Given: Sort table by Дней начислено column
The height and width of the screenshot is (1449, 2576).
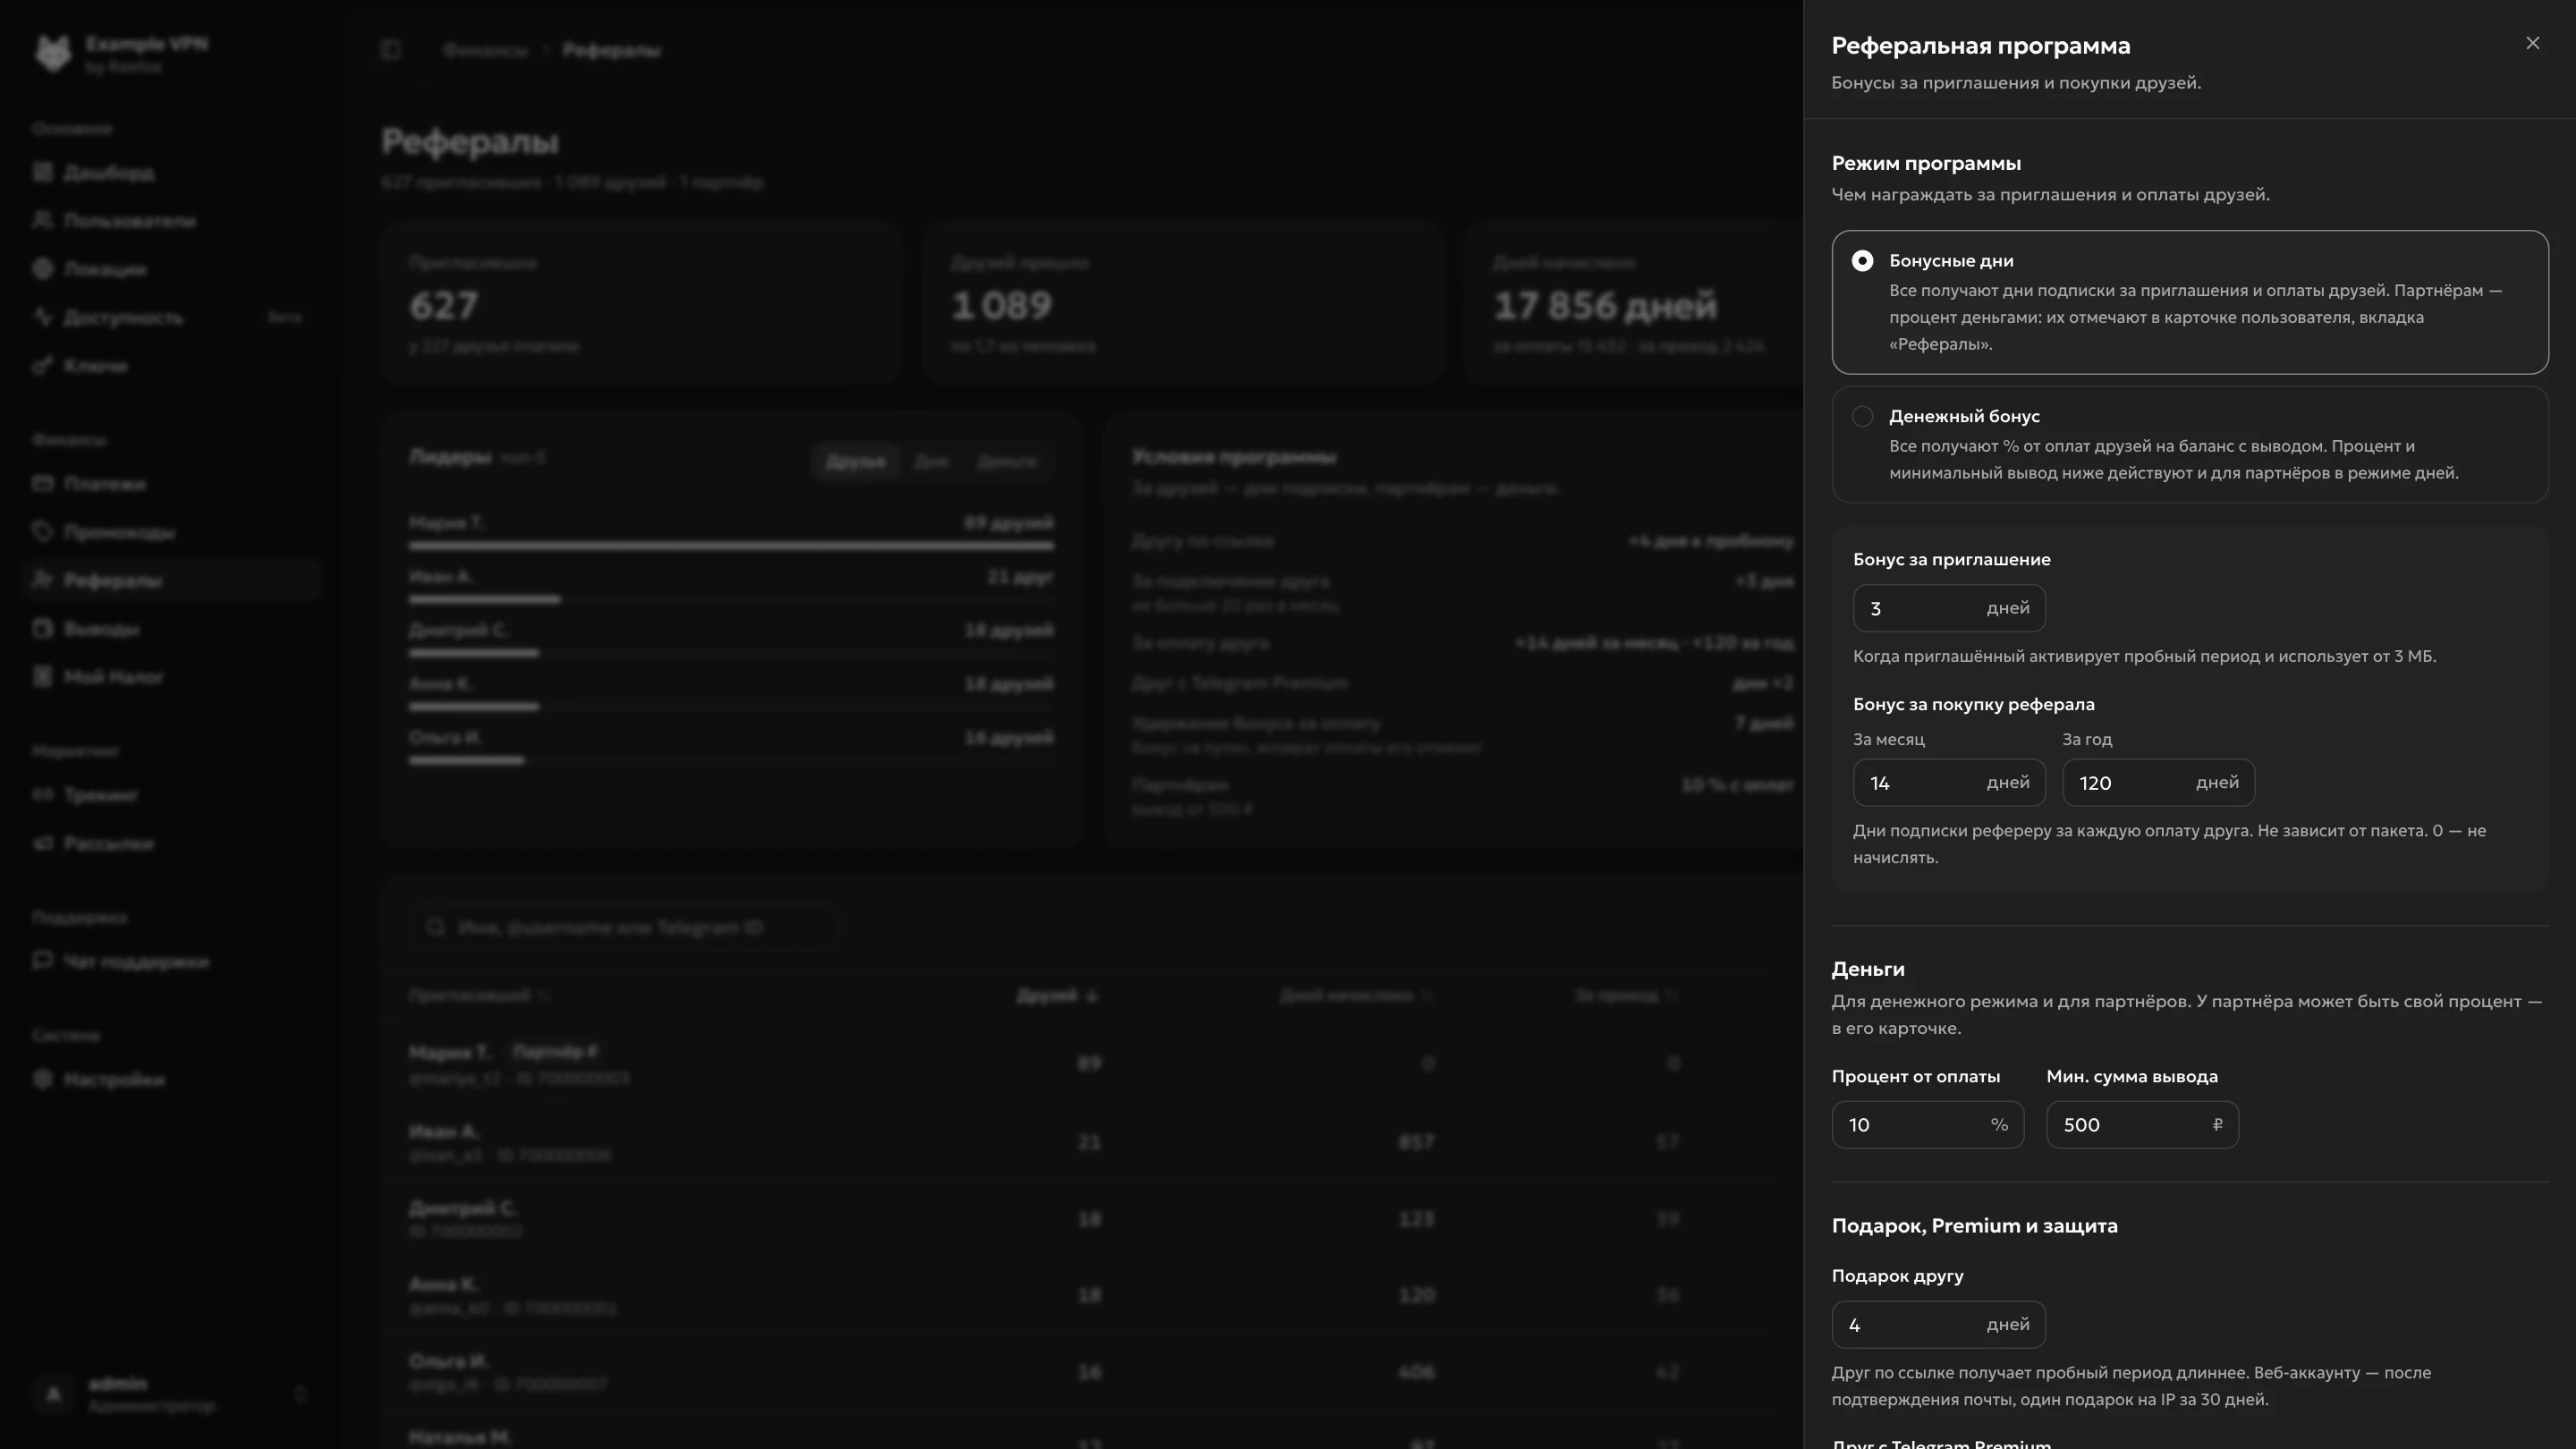Looking at the screenshot, I should point(1357,995).
